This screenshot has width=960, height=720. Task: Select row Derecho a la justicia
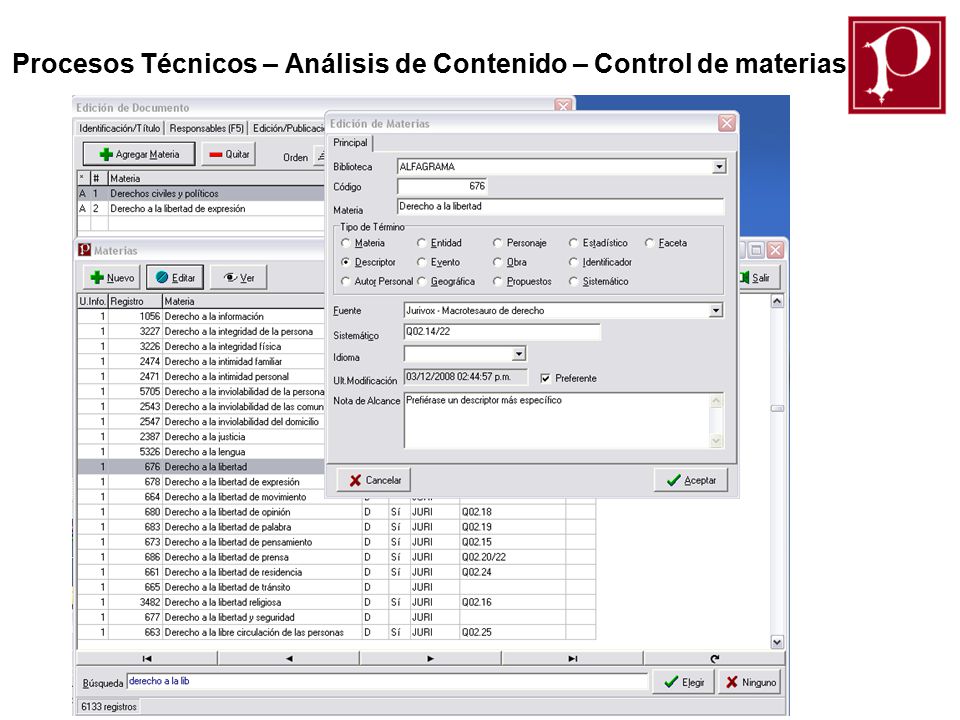point(201,437)
